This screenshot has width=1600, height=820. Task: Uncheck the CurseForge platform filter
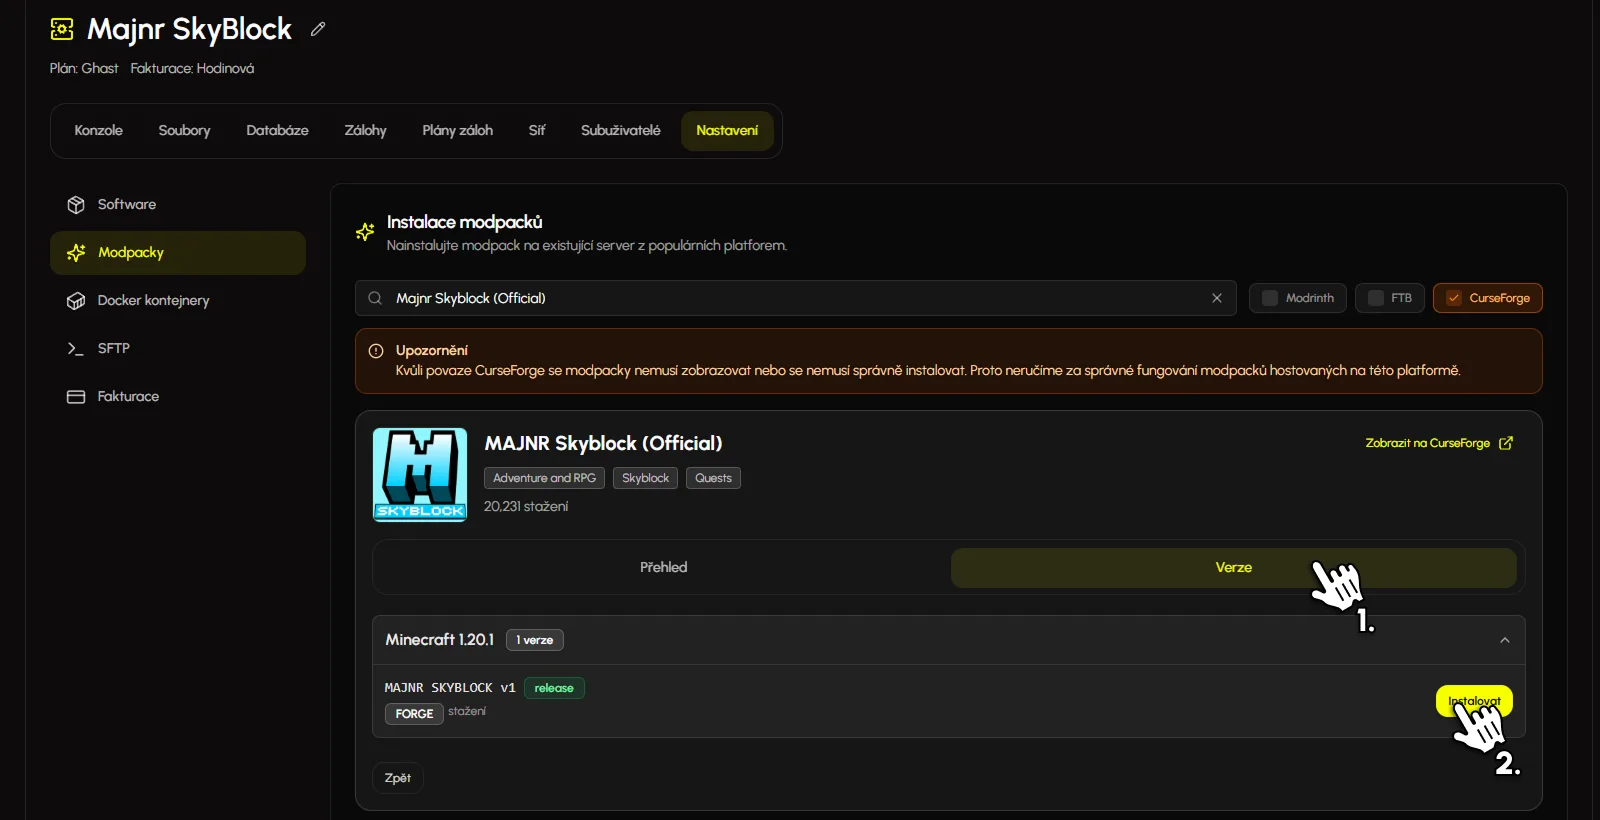click(x=1488, y=298)
